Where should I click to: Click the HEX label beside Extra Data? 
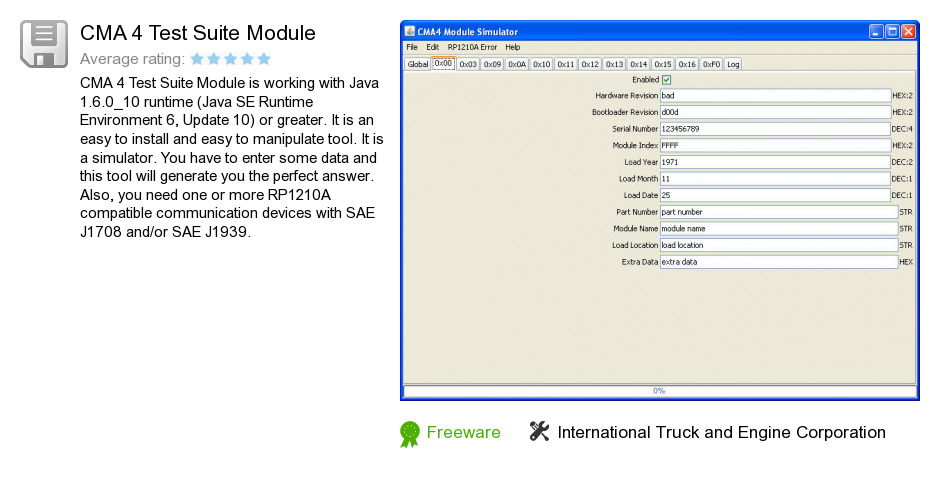click(x=906, y=261)
